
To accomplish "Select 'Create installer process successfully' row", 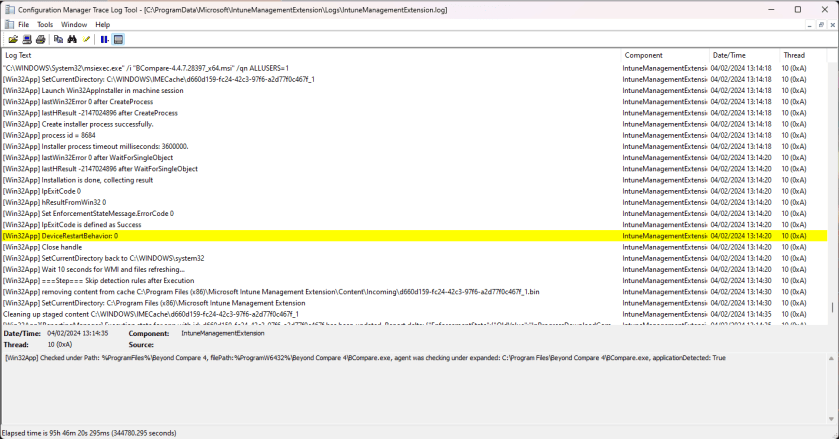I will click(x=415, y=124).
